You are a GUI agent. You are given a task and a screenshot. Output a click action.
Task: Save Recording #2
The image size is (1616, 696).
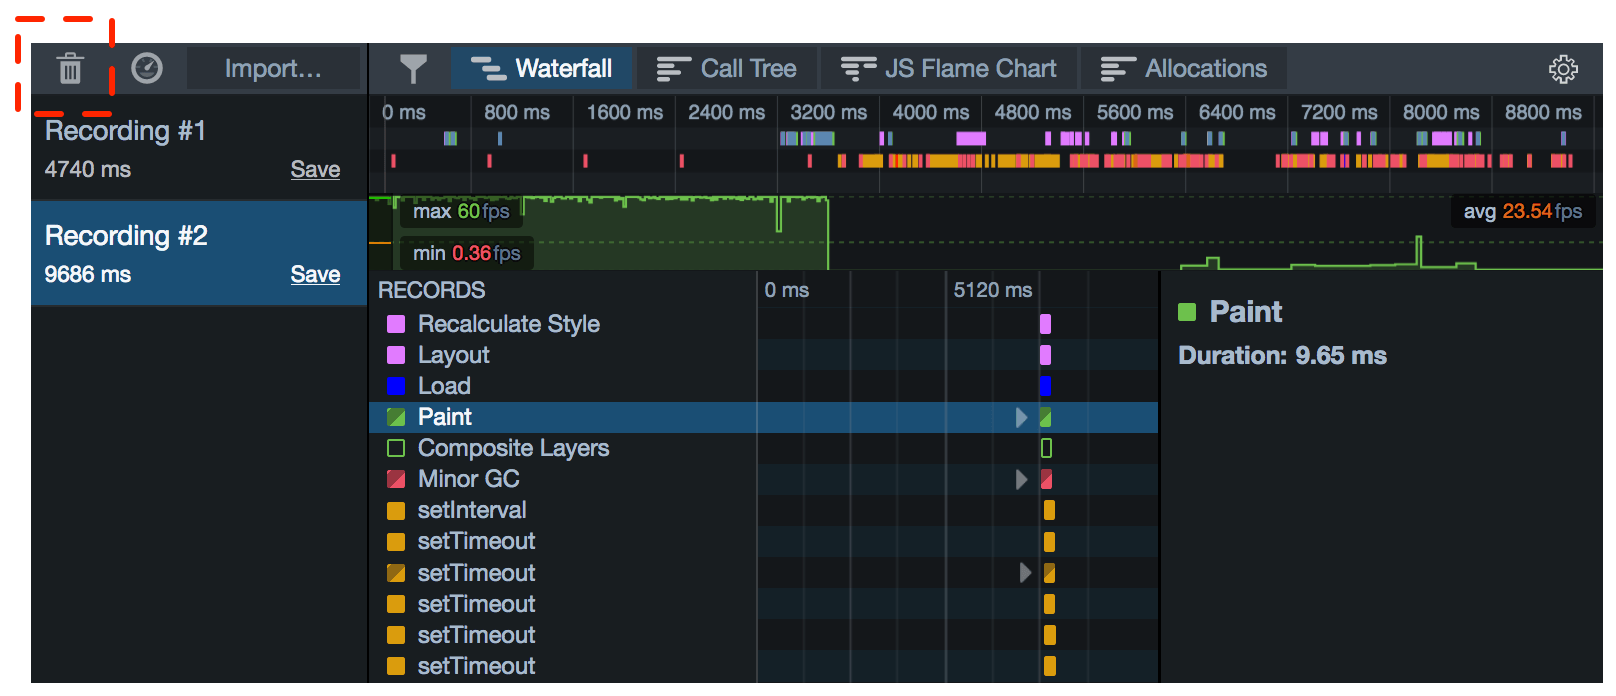(315, 275)
